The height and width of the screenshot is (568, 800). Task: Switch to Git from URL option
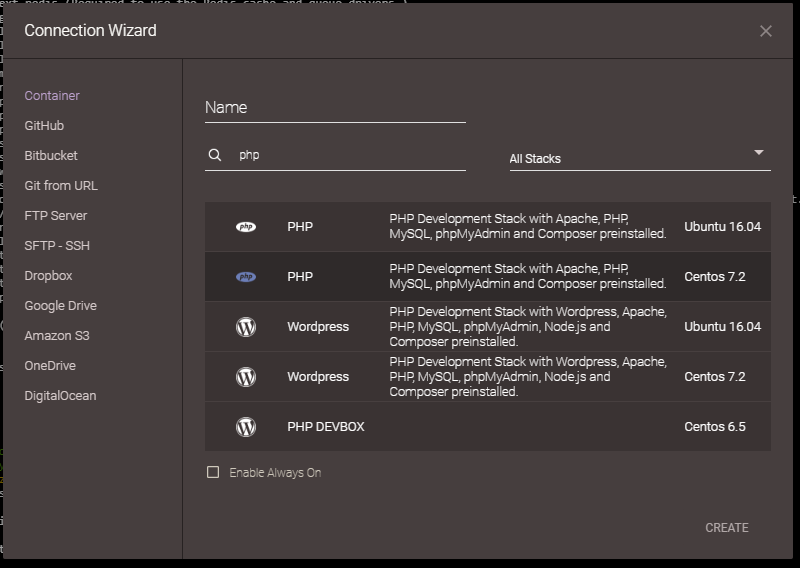click(61, 186)
